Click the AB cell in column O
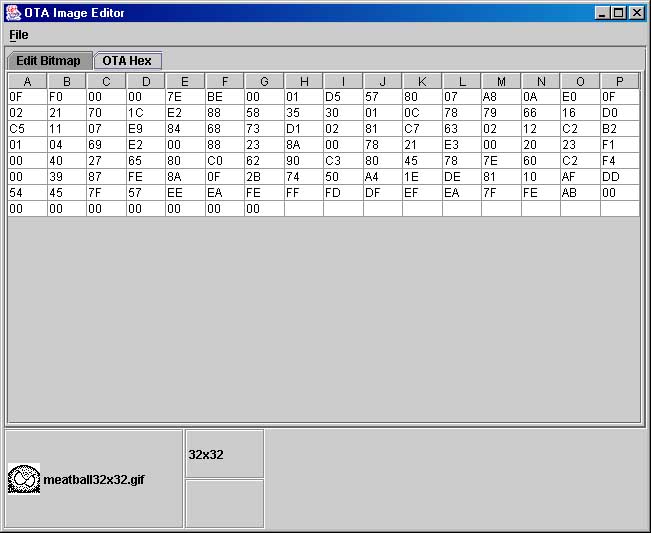Screen dimensions: 651x533 coord(580,193)
